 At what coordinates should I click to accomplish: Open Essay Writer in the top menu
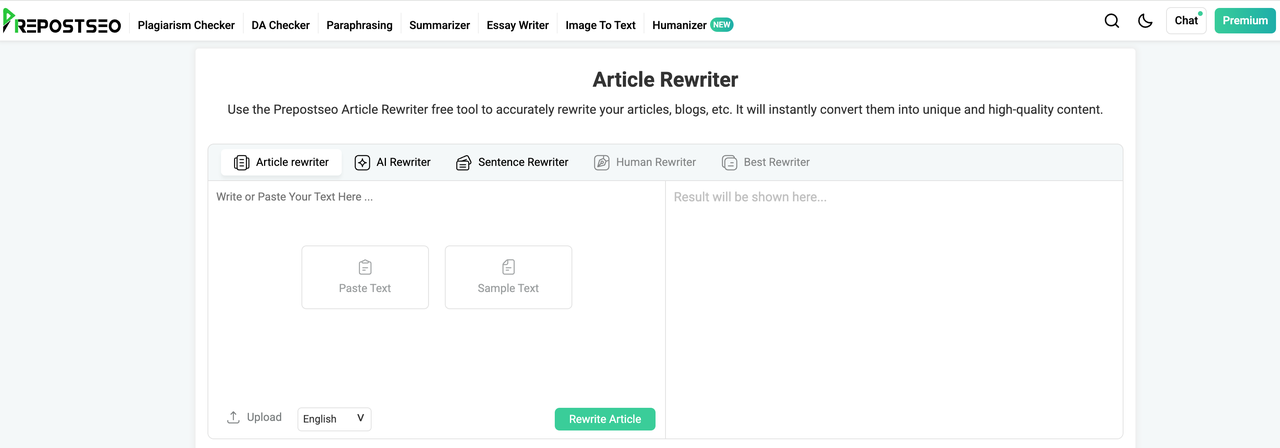(518, 25)
